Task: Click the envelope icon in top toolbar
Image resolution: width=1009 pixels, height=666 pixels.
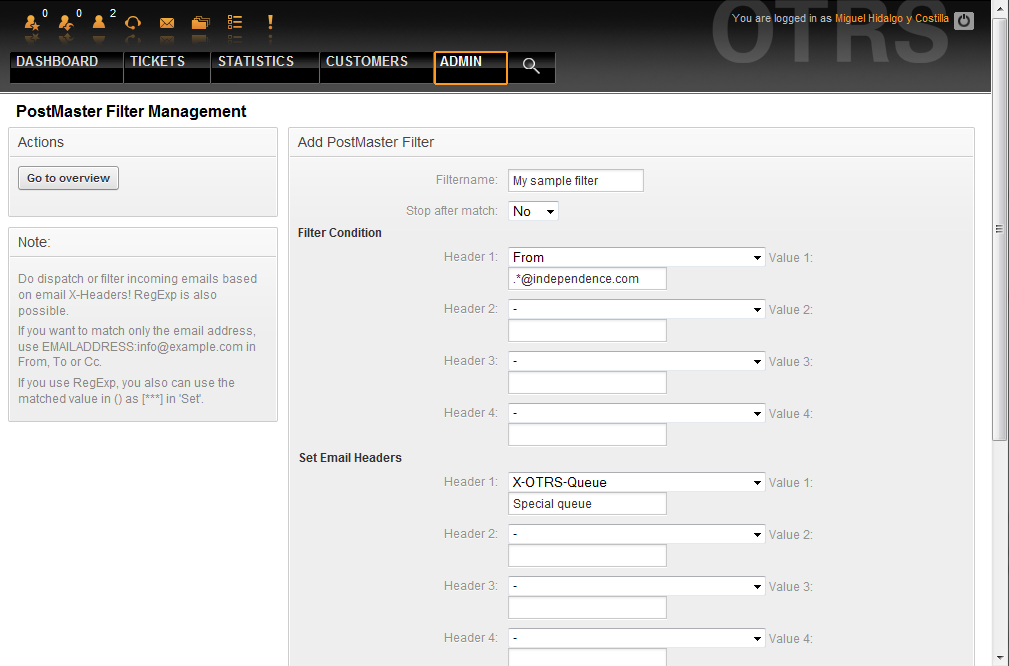Action: (x=167, y=22)
